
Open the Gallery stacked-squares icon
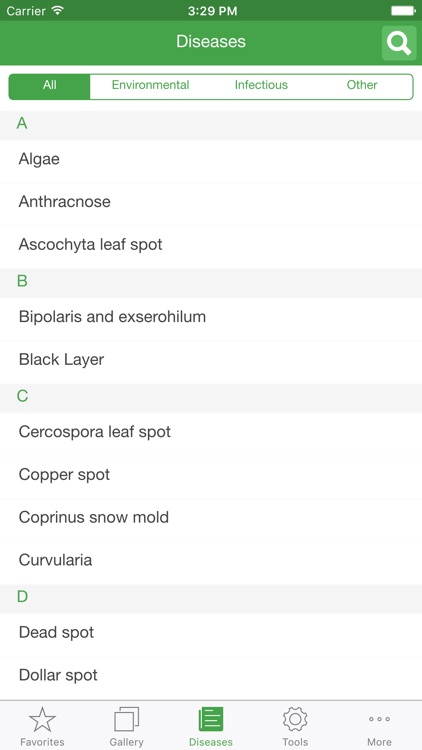click(126, 719)
